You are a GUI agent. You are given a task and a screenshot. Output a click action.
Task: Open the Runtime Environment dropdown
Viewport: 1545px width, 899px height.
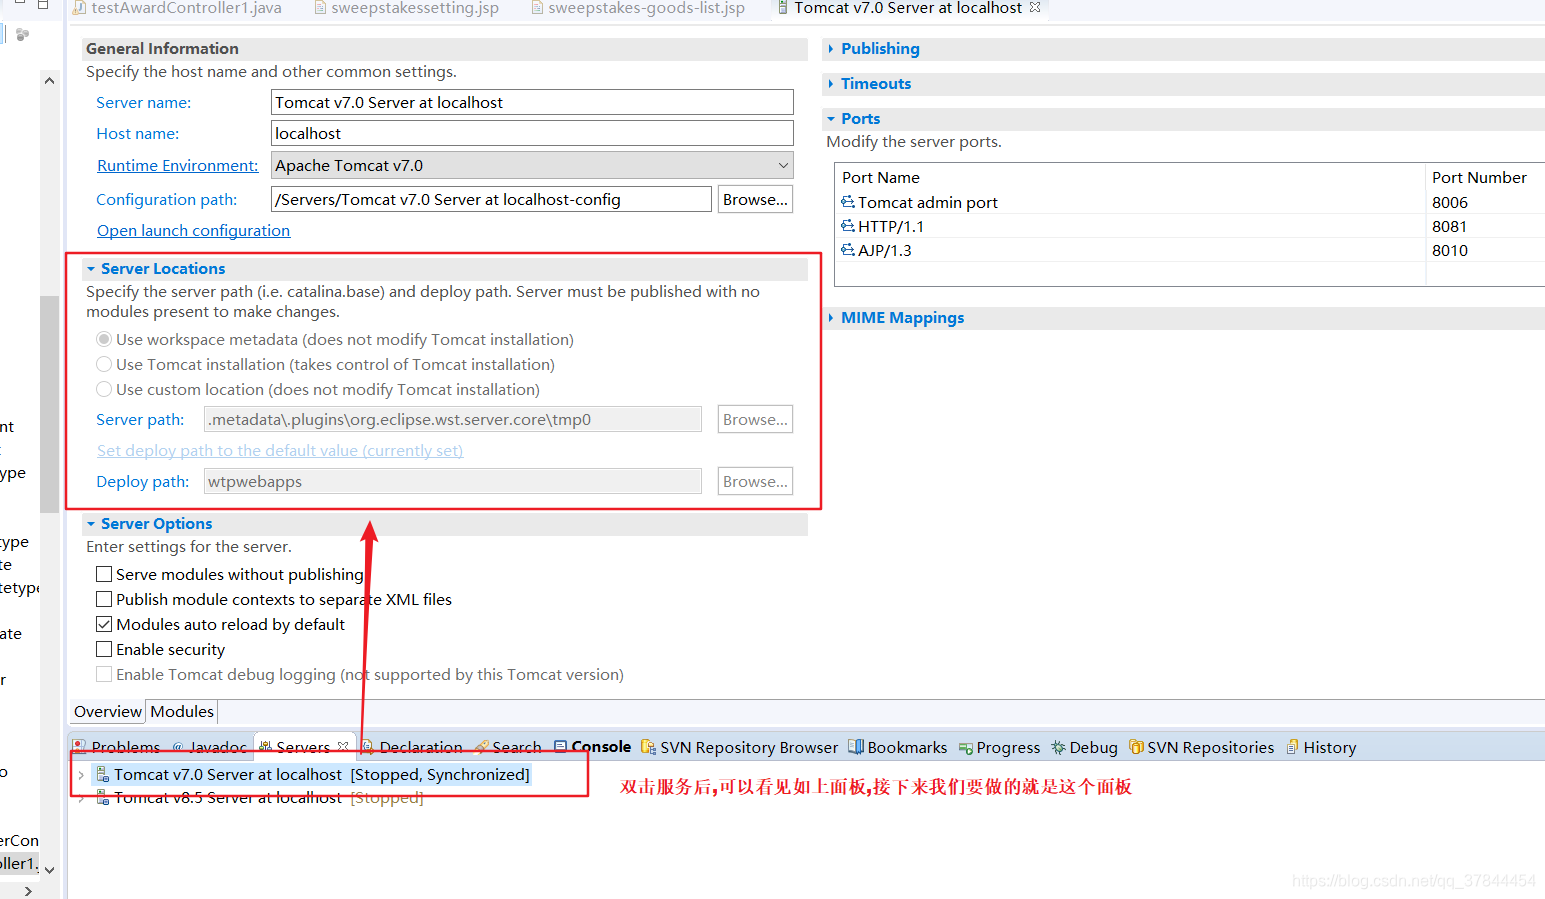coord(783,165)
